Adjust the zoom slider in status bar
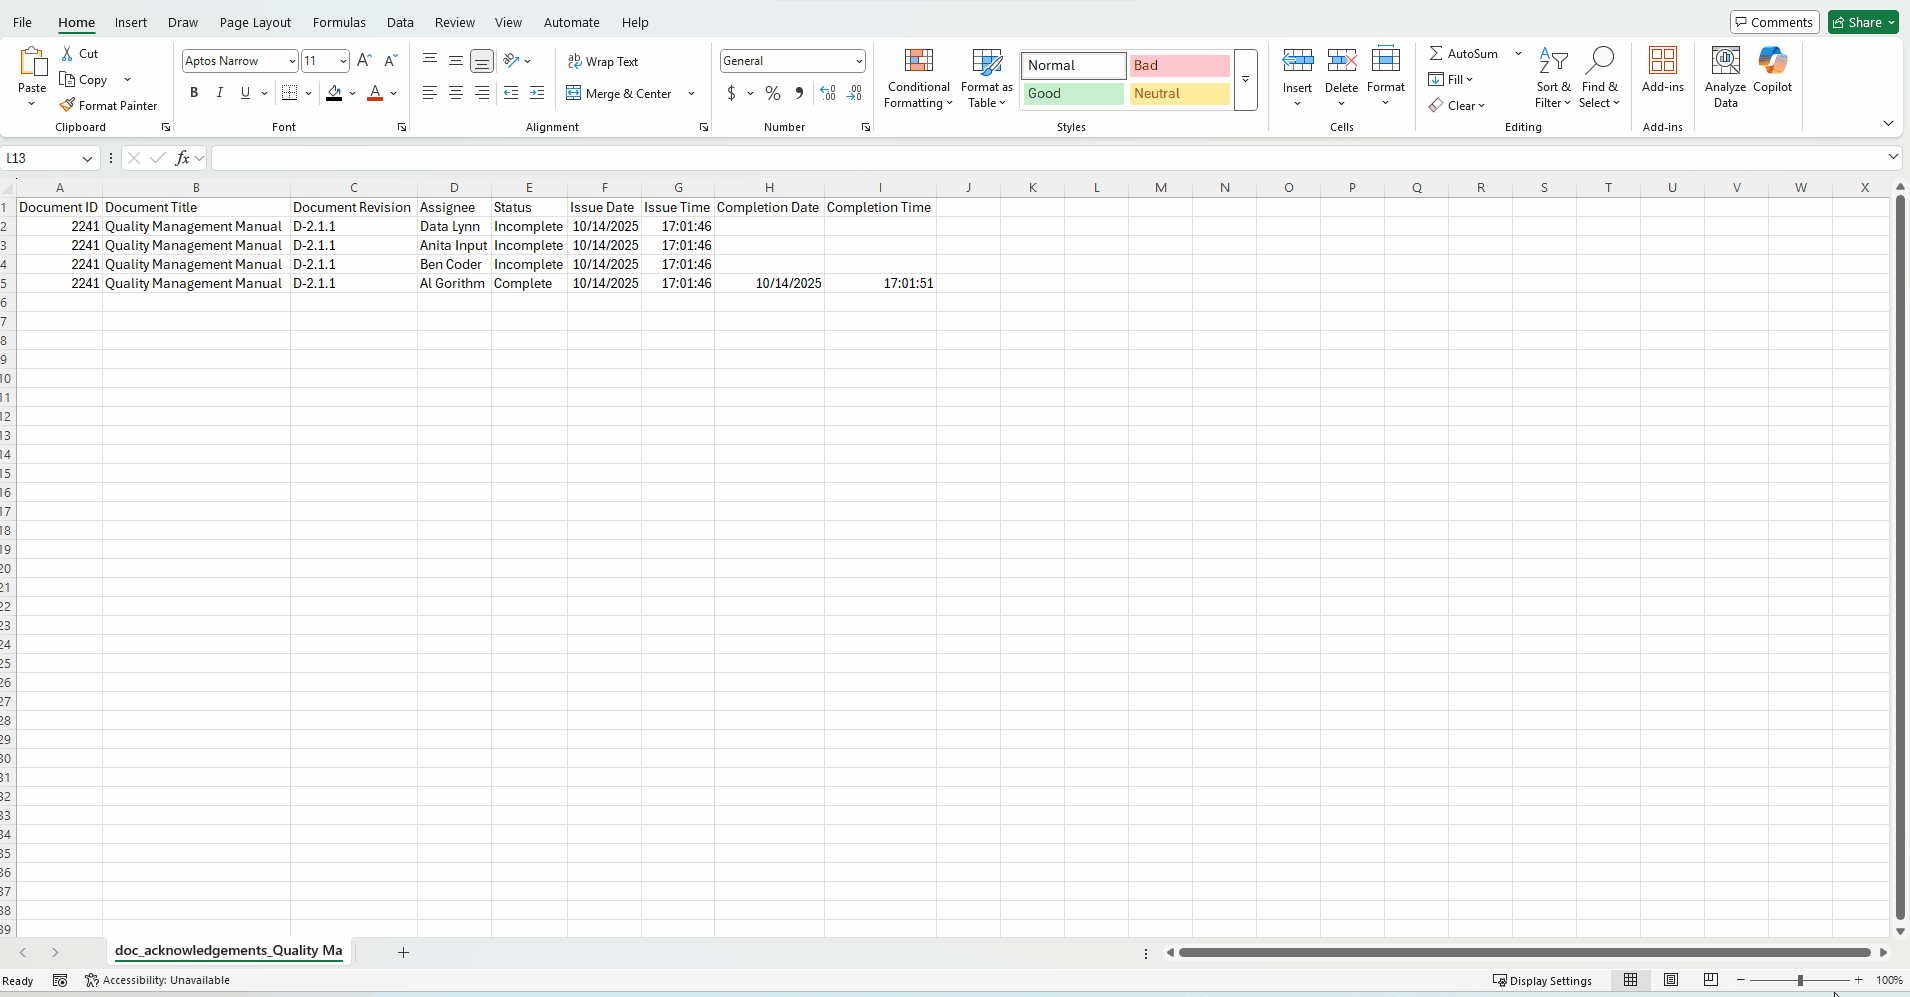Image resolution: width=1910 pixels, height=997 pixels. [x=1800, y=980]
